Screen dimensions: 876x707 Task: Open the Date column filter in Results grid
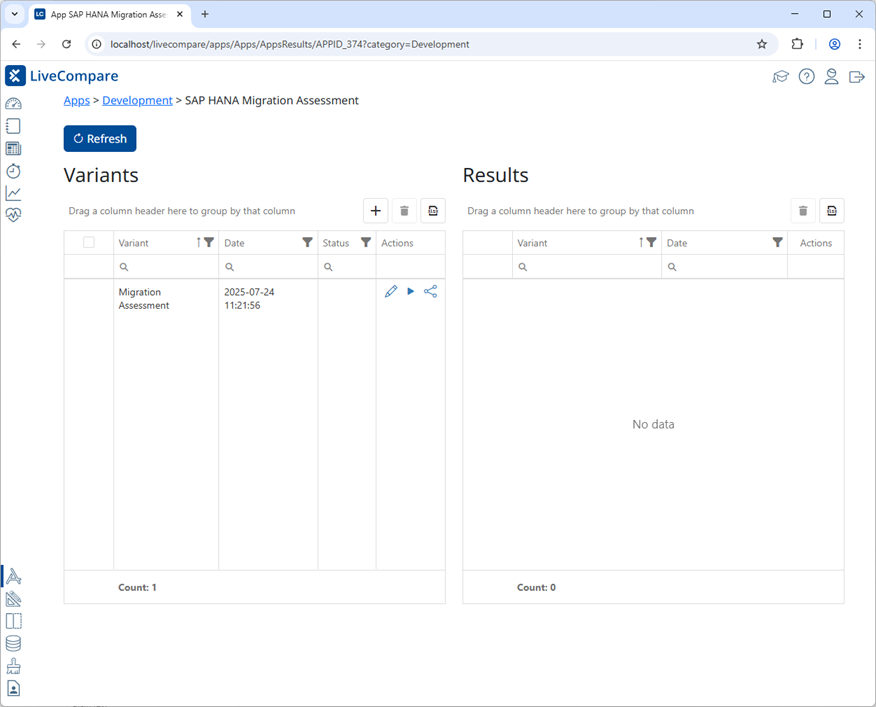tap(777, 243)
